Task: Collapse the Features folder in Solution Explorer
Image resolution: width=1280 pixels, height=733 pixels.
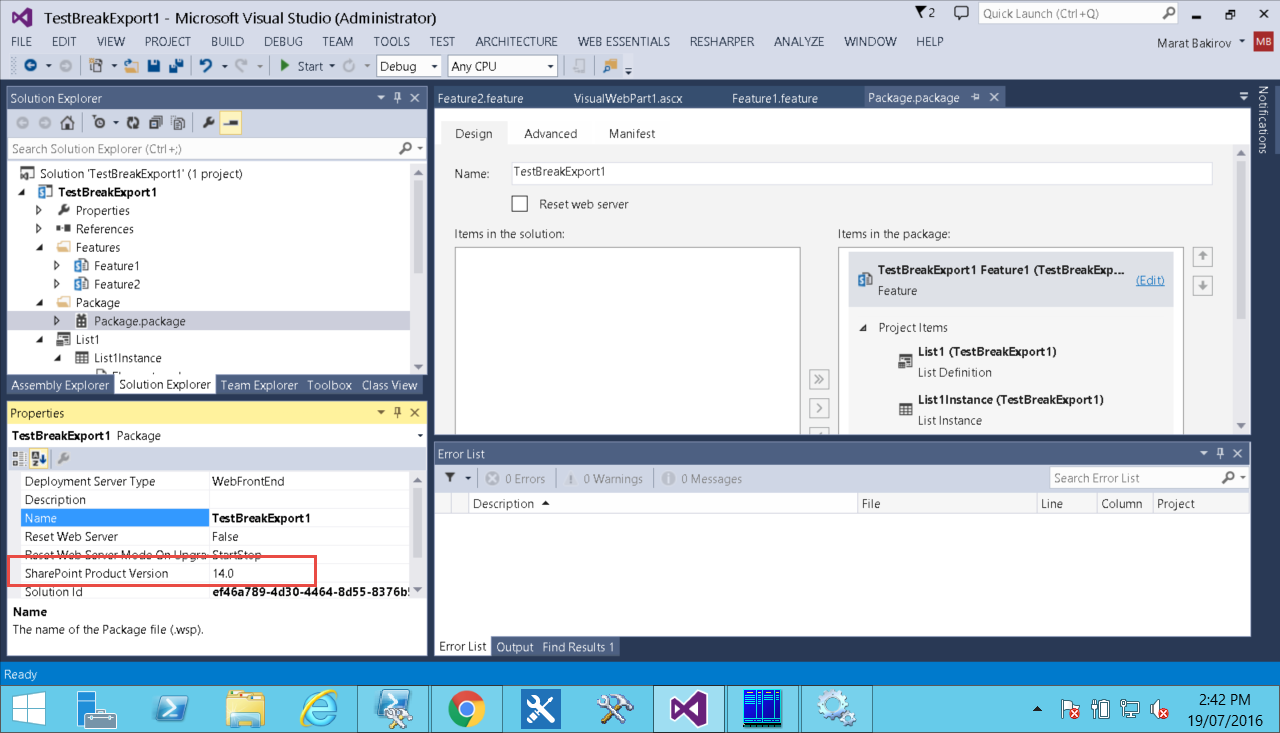Action: [x=39, y=248]
